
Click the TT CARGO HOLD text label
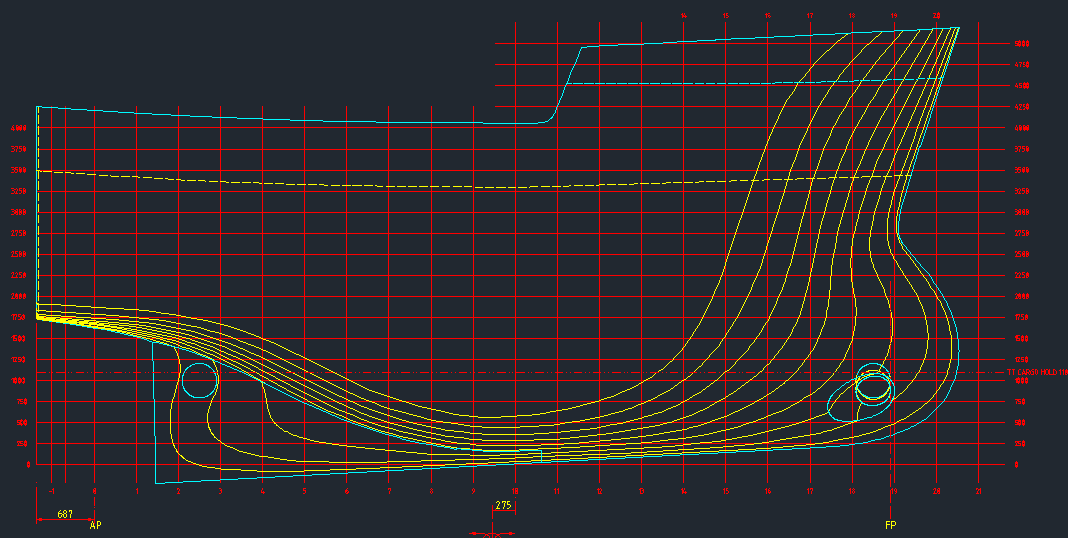pyautogui.click(x=1037, y=372)
